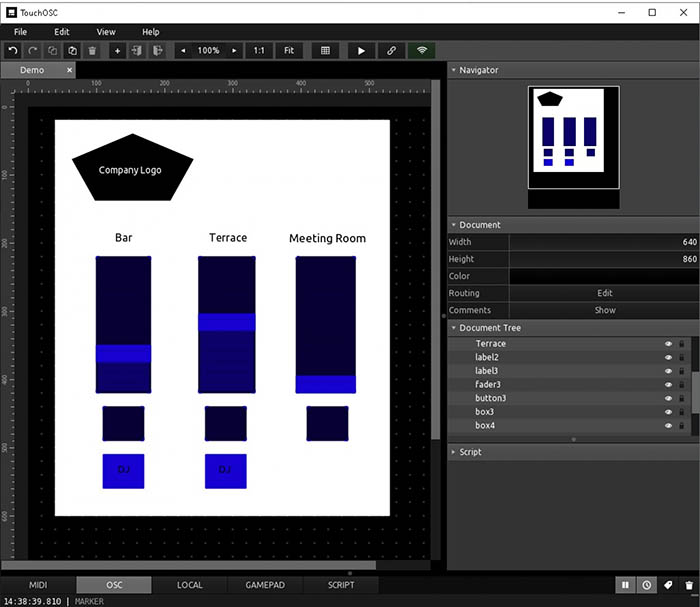Screen dimensions: 700x607
Task: Click the tag icon in log bar
Action: pos(669,585)
